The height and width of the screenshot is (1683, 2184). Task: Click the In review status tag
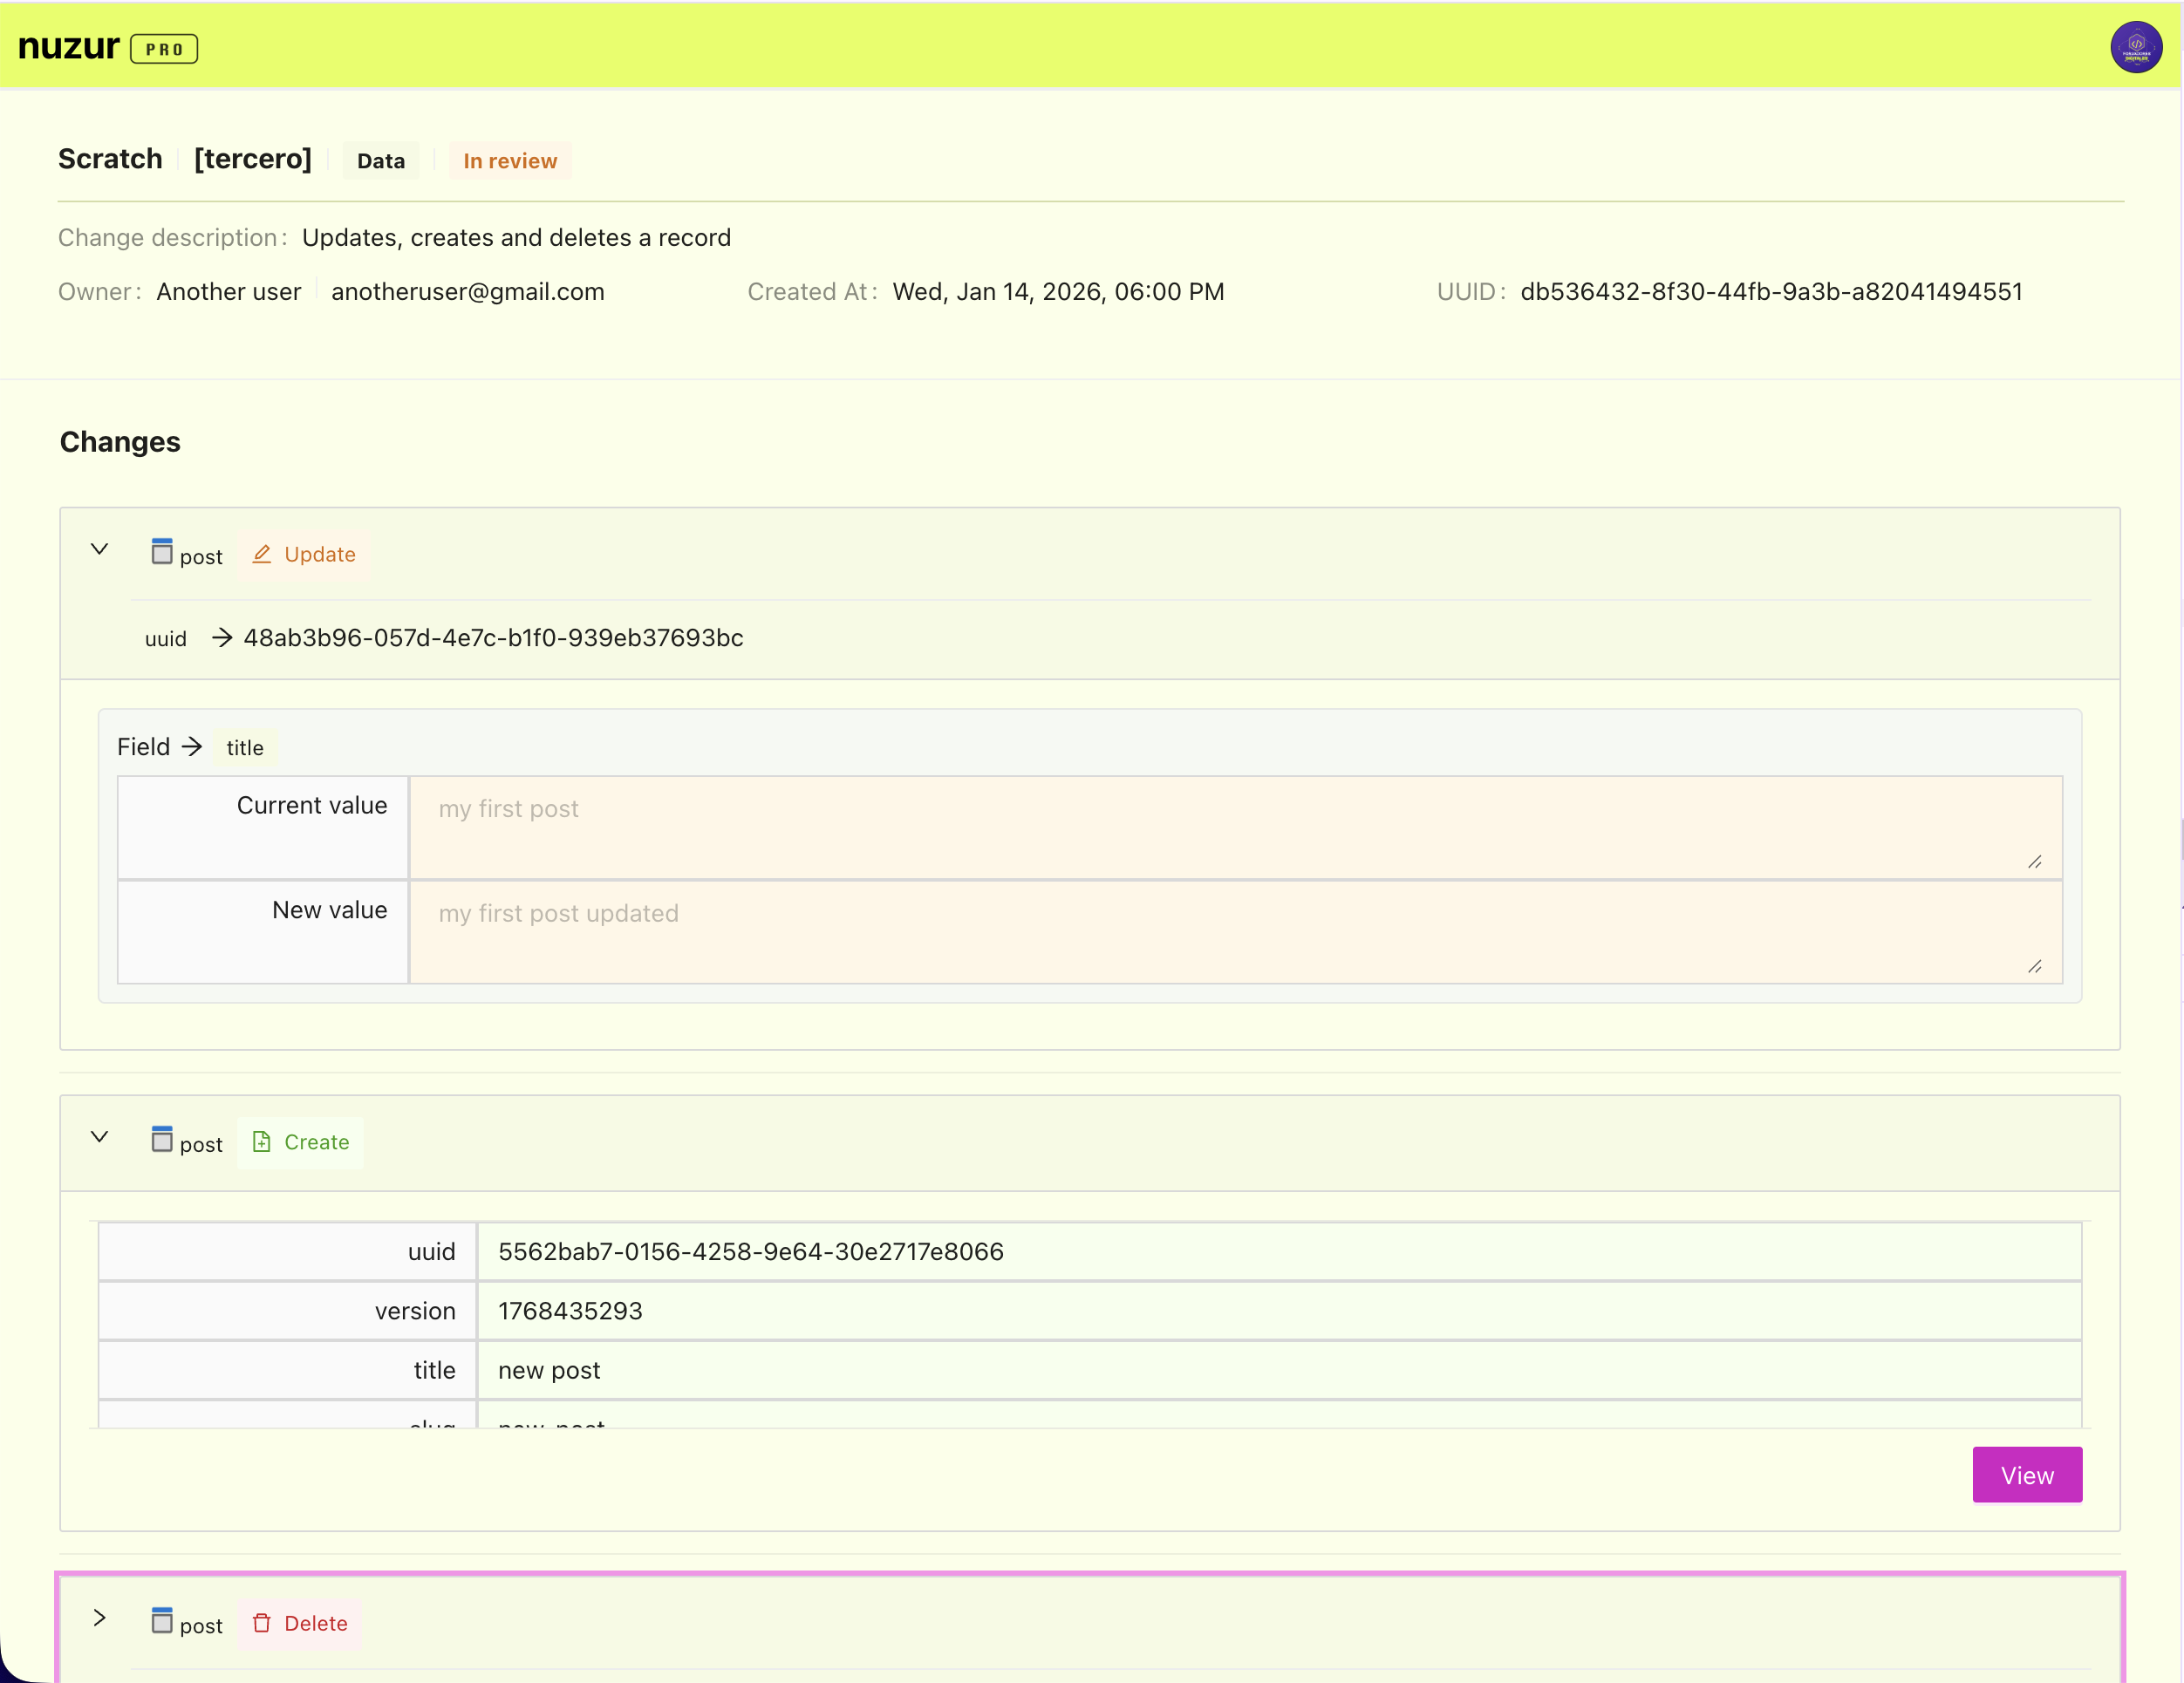coord(509,161)
